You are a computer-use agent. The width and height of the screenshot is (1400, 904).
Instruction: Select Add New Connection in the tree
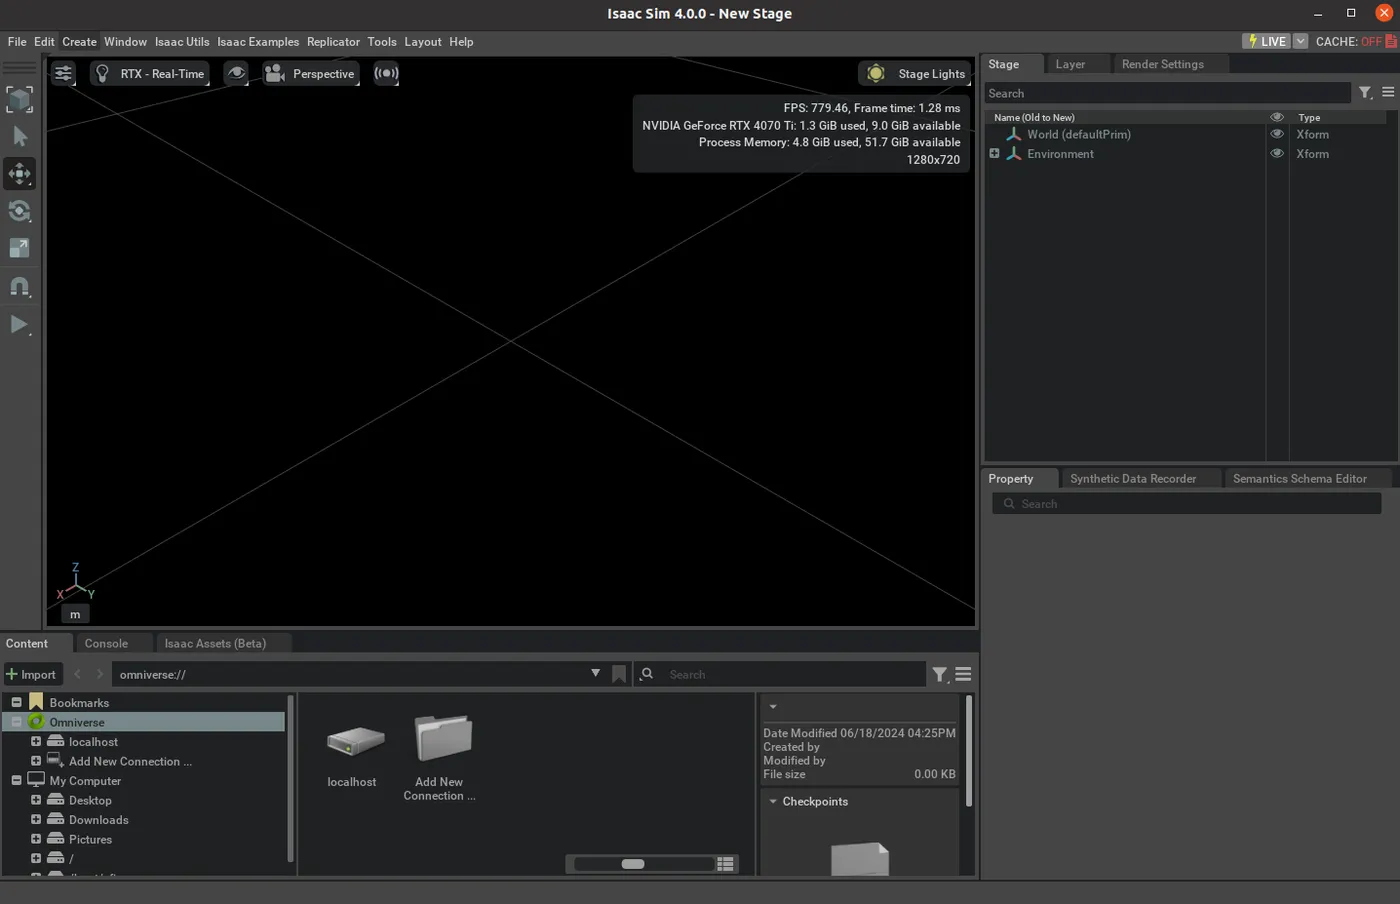tap(130, 762)
